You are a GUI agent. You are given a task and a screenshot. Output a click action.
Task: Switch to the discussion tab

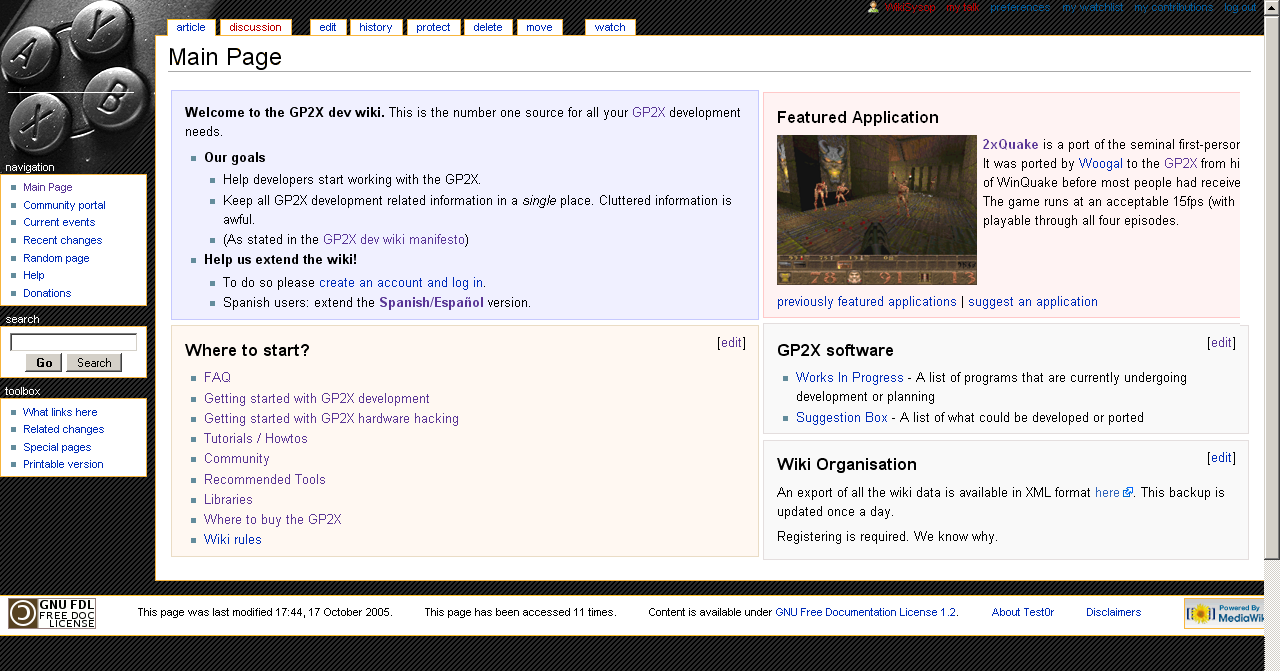(255, 27)
